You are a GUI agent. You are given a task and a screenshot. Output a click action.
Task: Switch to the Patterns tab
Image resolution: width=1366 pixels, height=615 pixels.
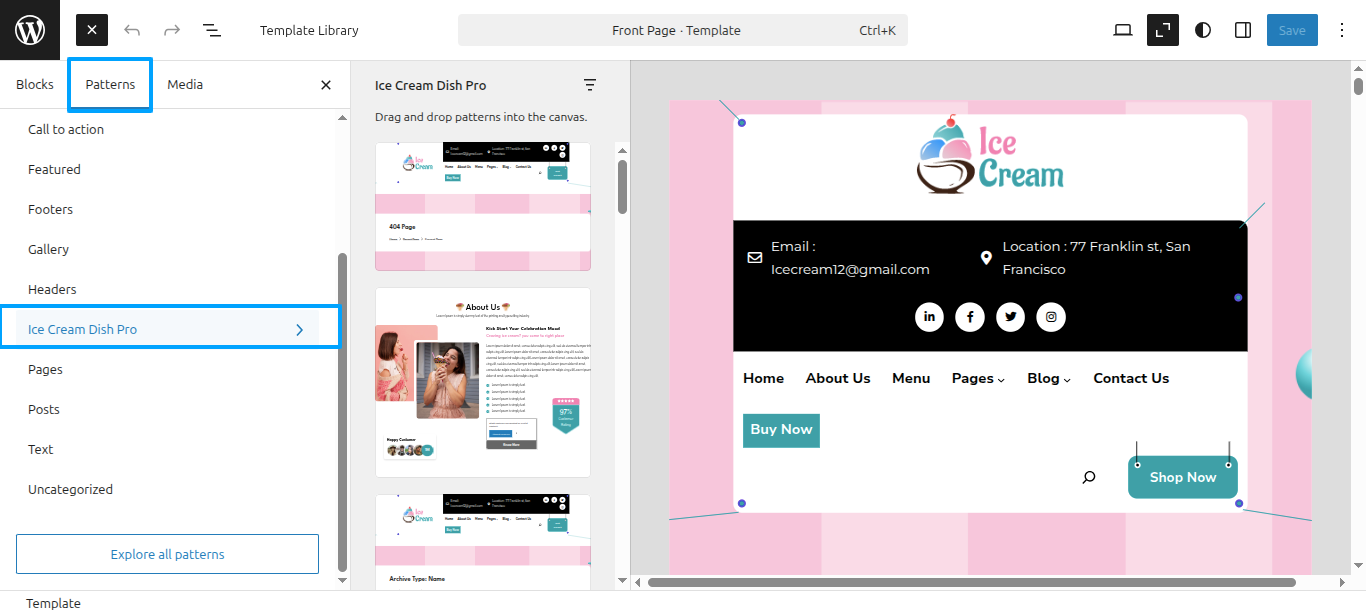click(110, 84)
